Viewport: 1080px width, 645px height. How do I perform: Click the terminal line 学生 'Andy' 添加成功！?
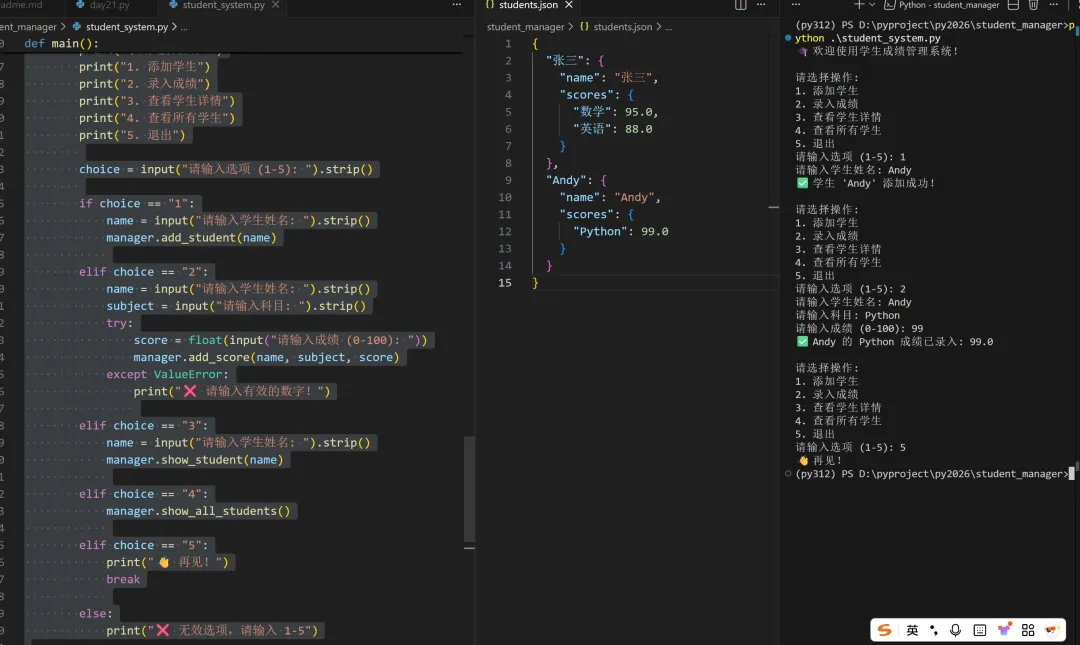click(866, 183)
